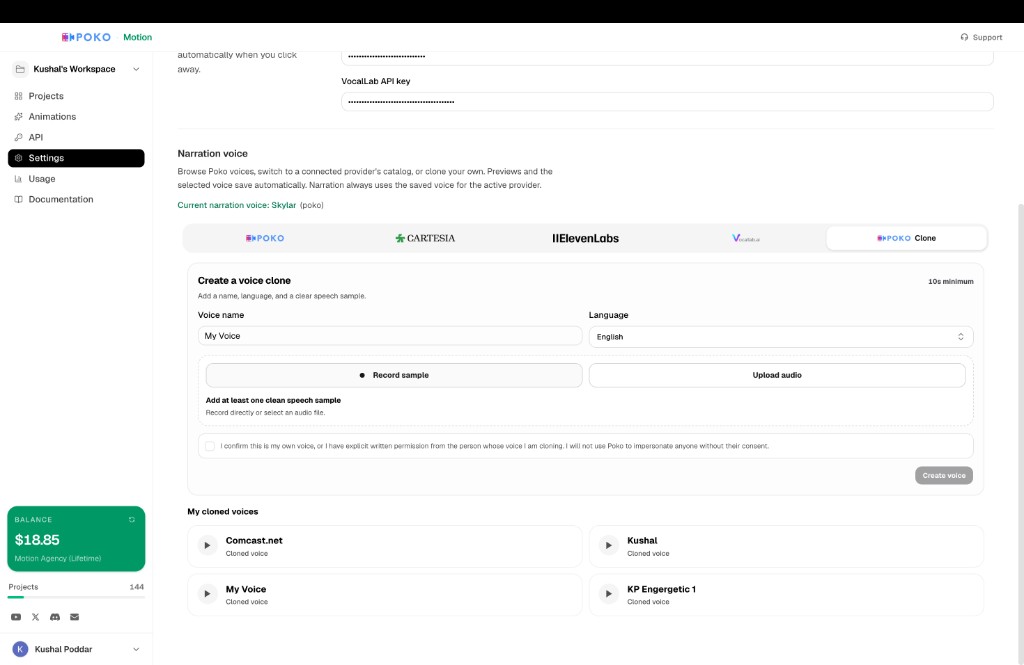Expand the Kushal Poddar account menu
This screenshot has height=665, width=1024.
(x=136, y=649)
